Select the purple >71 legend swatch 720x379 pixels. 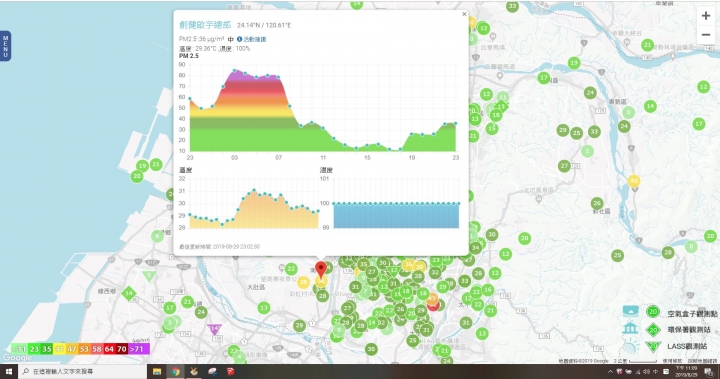139,349
